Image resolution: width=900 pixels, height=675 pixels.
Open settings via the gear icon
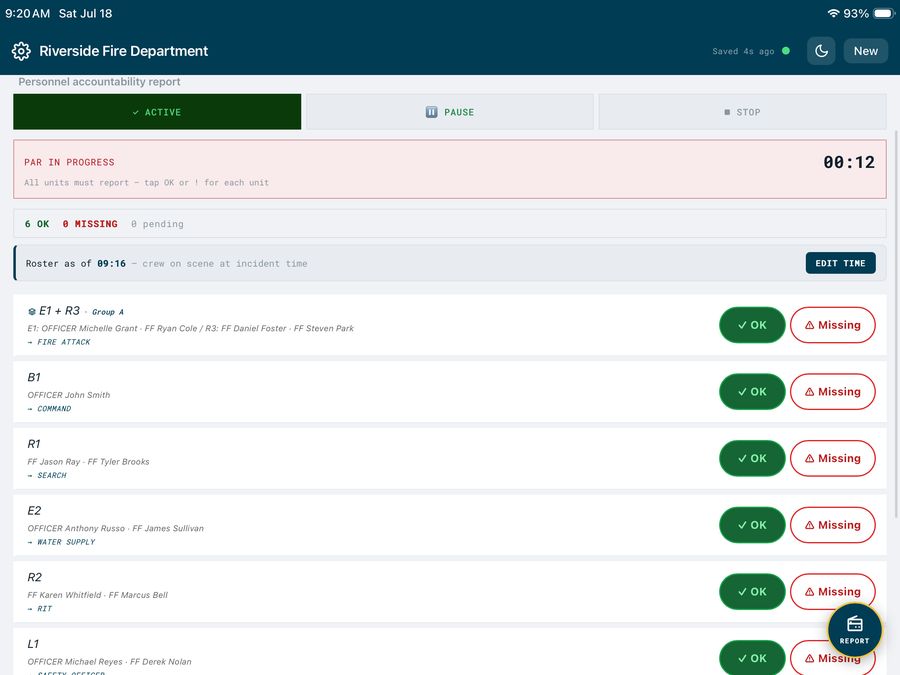point(21,51)
